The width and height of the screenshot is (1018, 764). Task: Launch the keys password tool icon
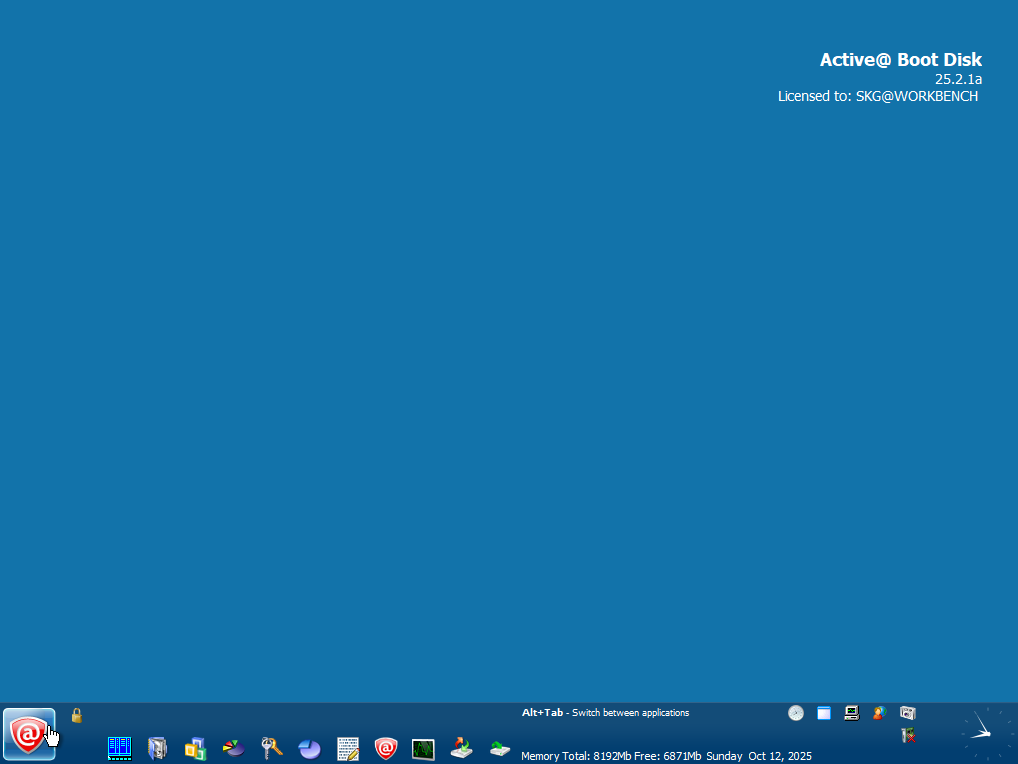tap(271, 747)
